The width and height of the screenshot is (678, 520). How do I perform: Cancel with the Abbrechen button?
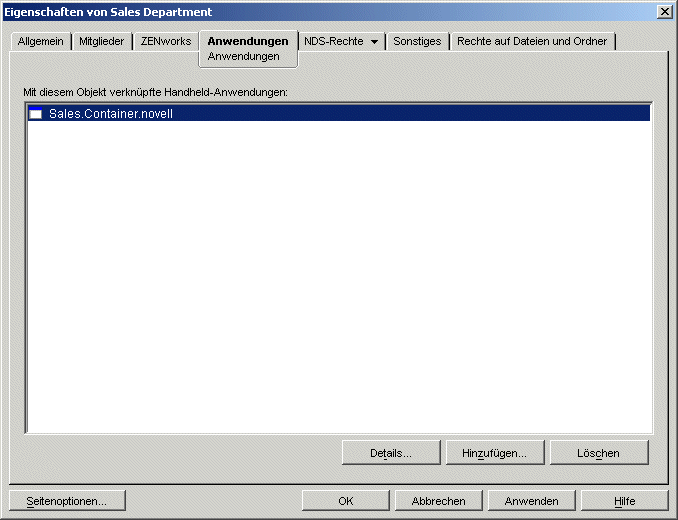(x=438, y=501)
